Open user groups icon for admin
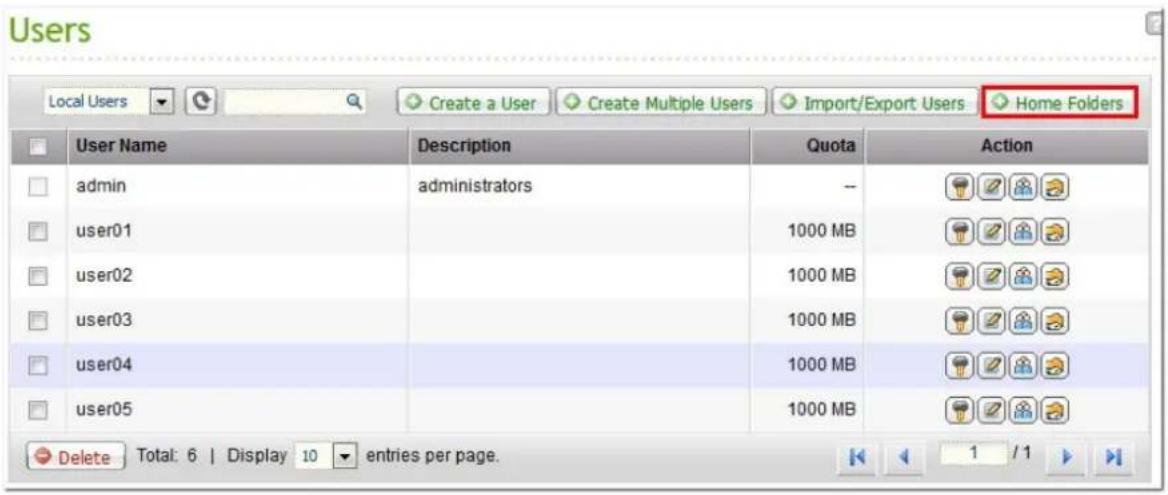 pyautogui.click(x=1022, y=187)
